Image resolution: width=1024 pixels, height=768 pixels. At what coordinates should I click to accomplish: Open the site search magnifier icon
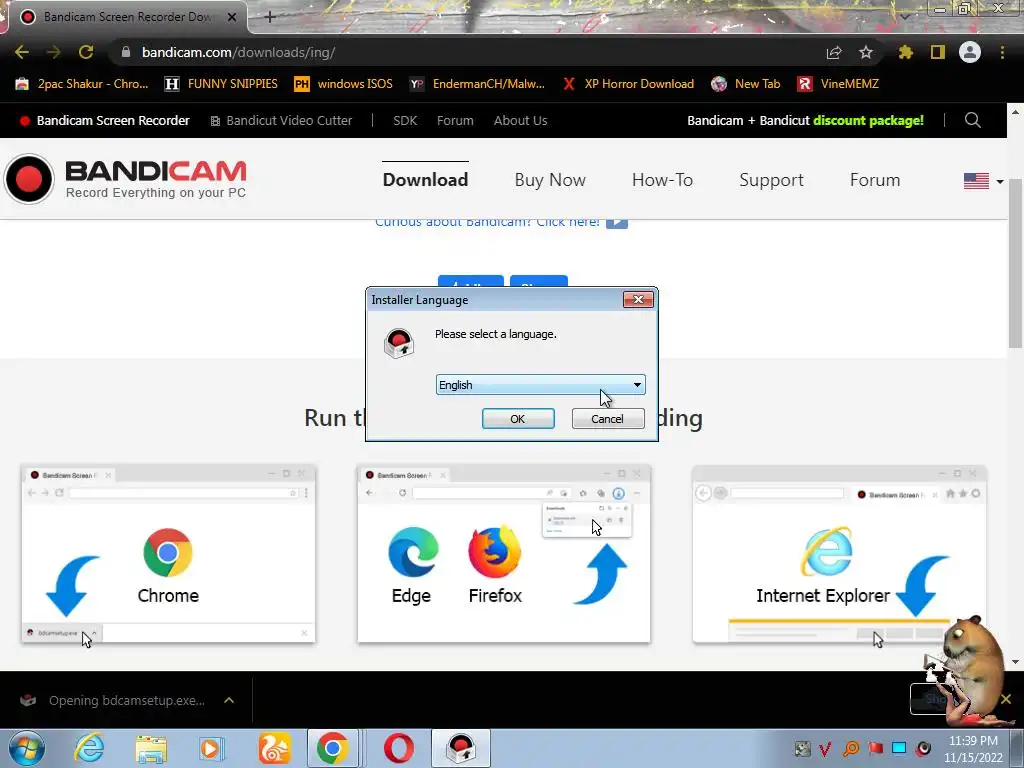point(972,120)
